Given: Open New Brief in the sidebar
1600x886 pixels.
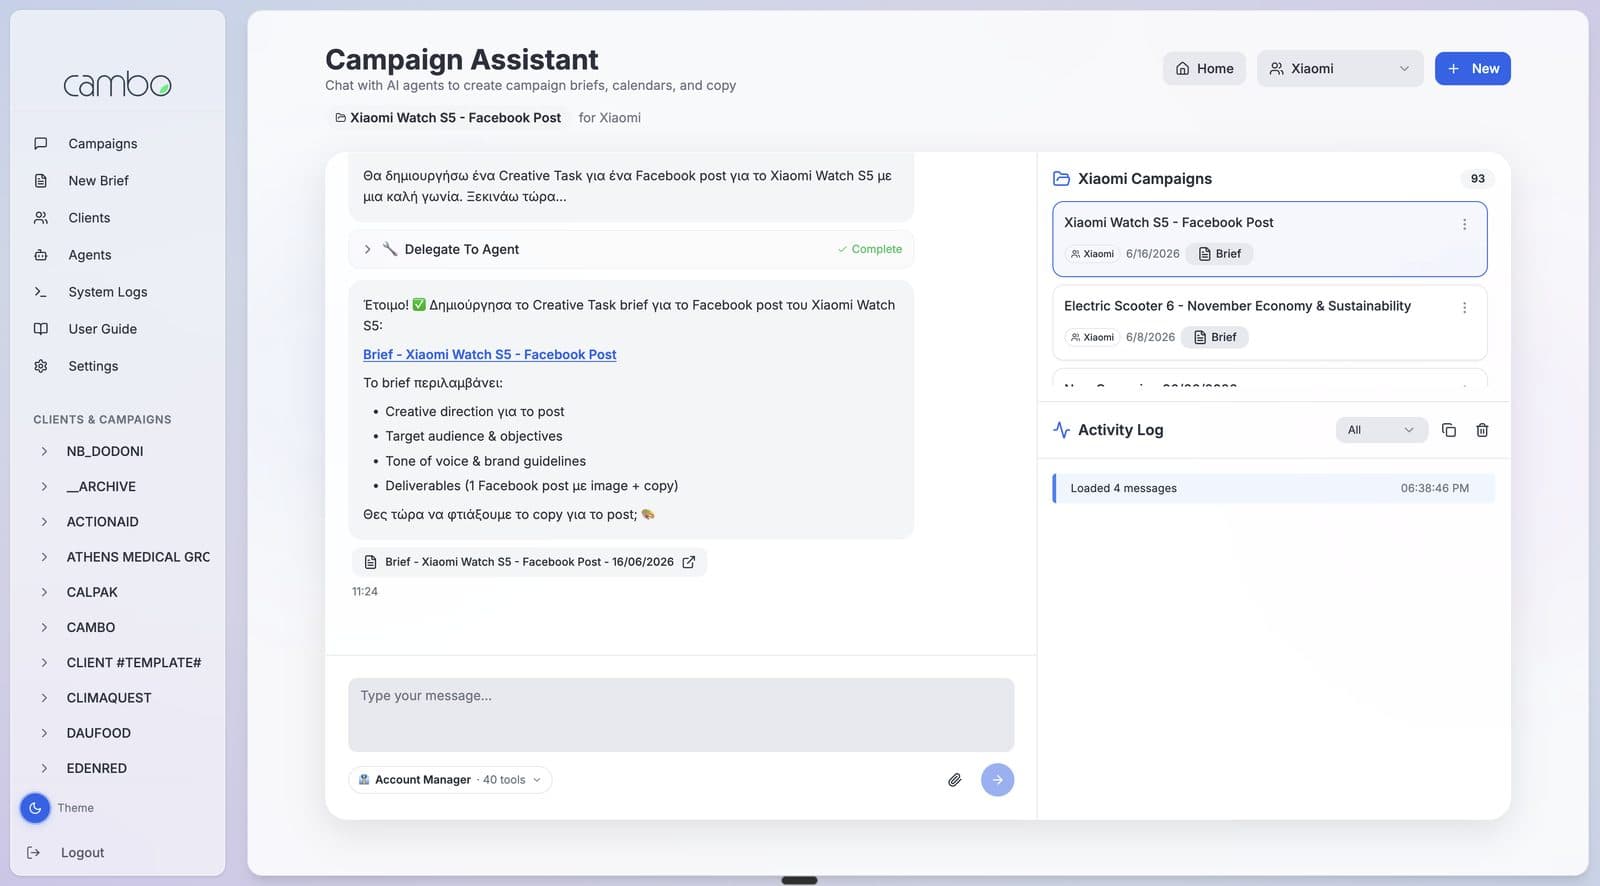Looking at the screenshot, I should pos(98,181).
